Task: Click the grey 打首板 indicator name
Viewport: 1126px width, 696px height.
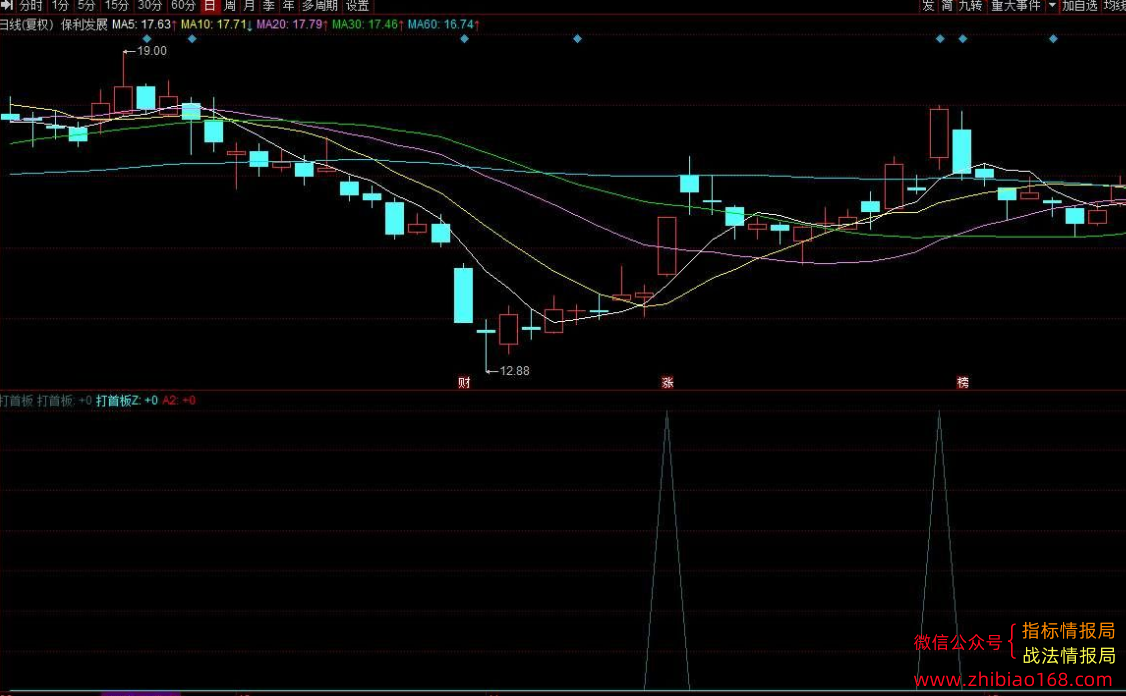Action: click(16, 400)
